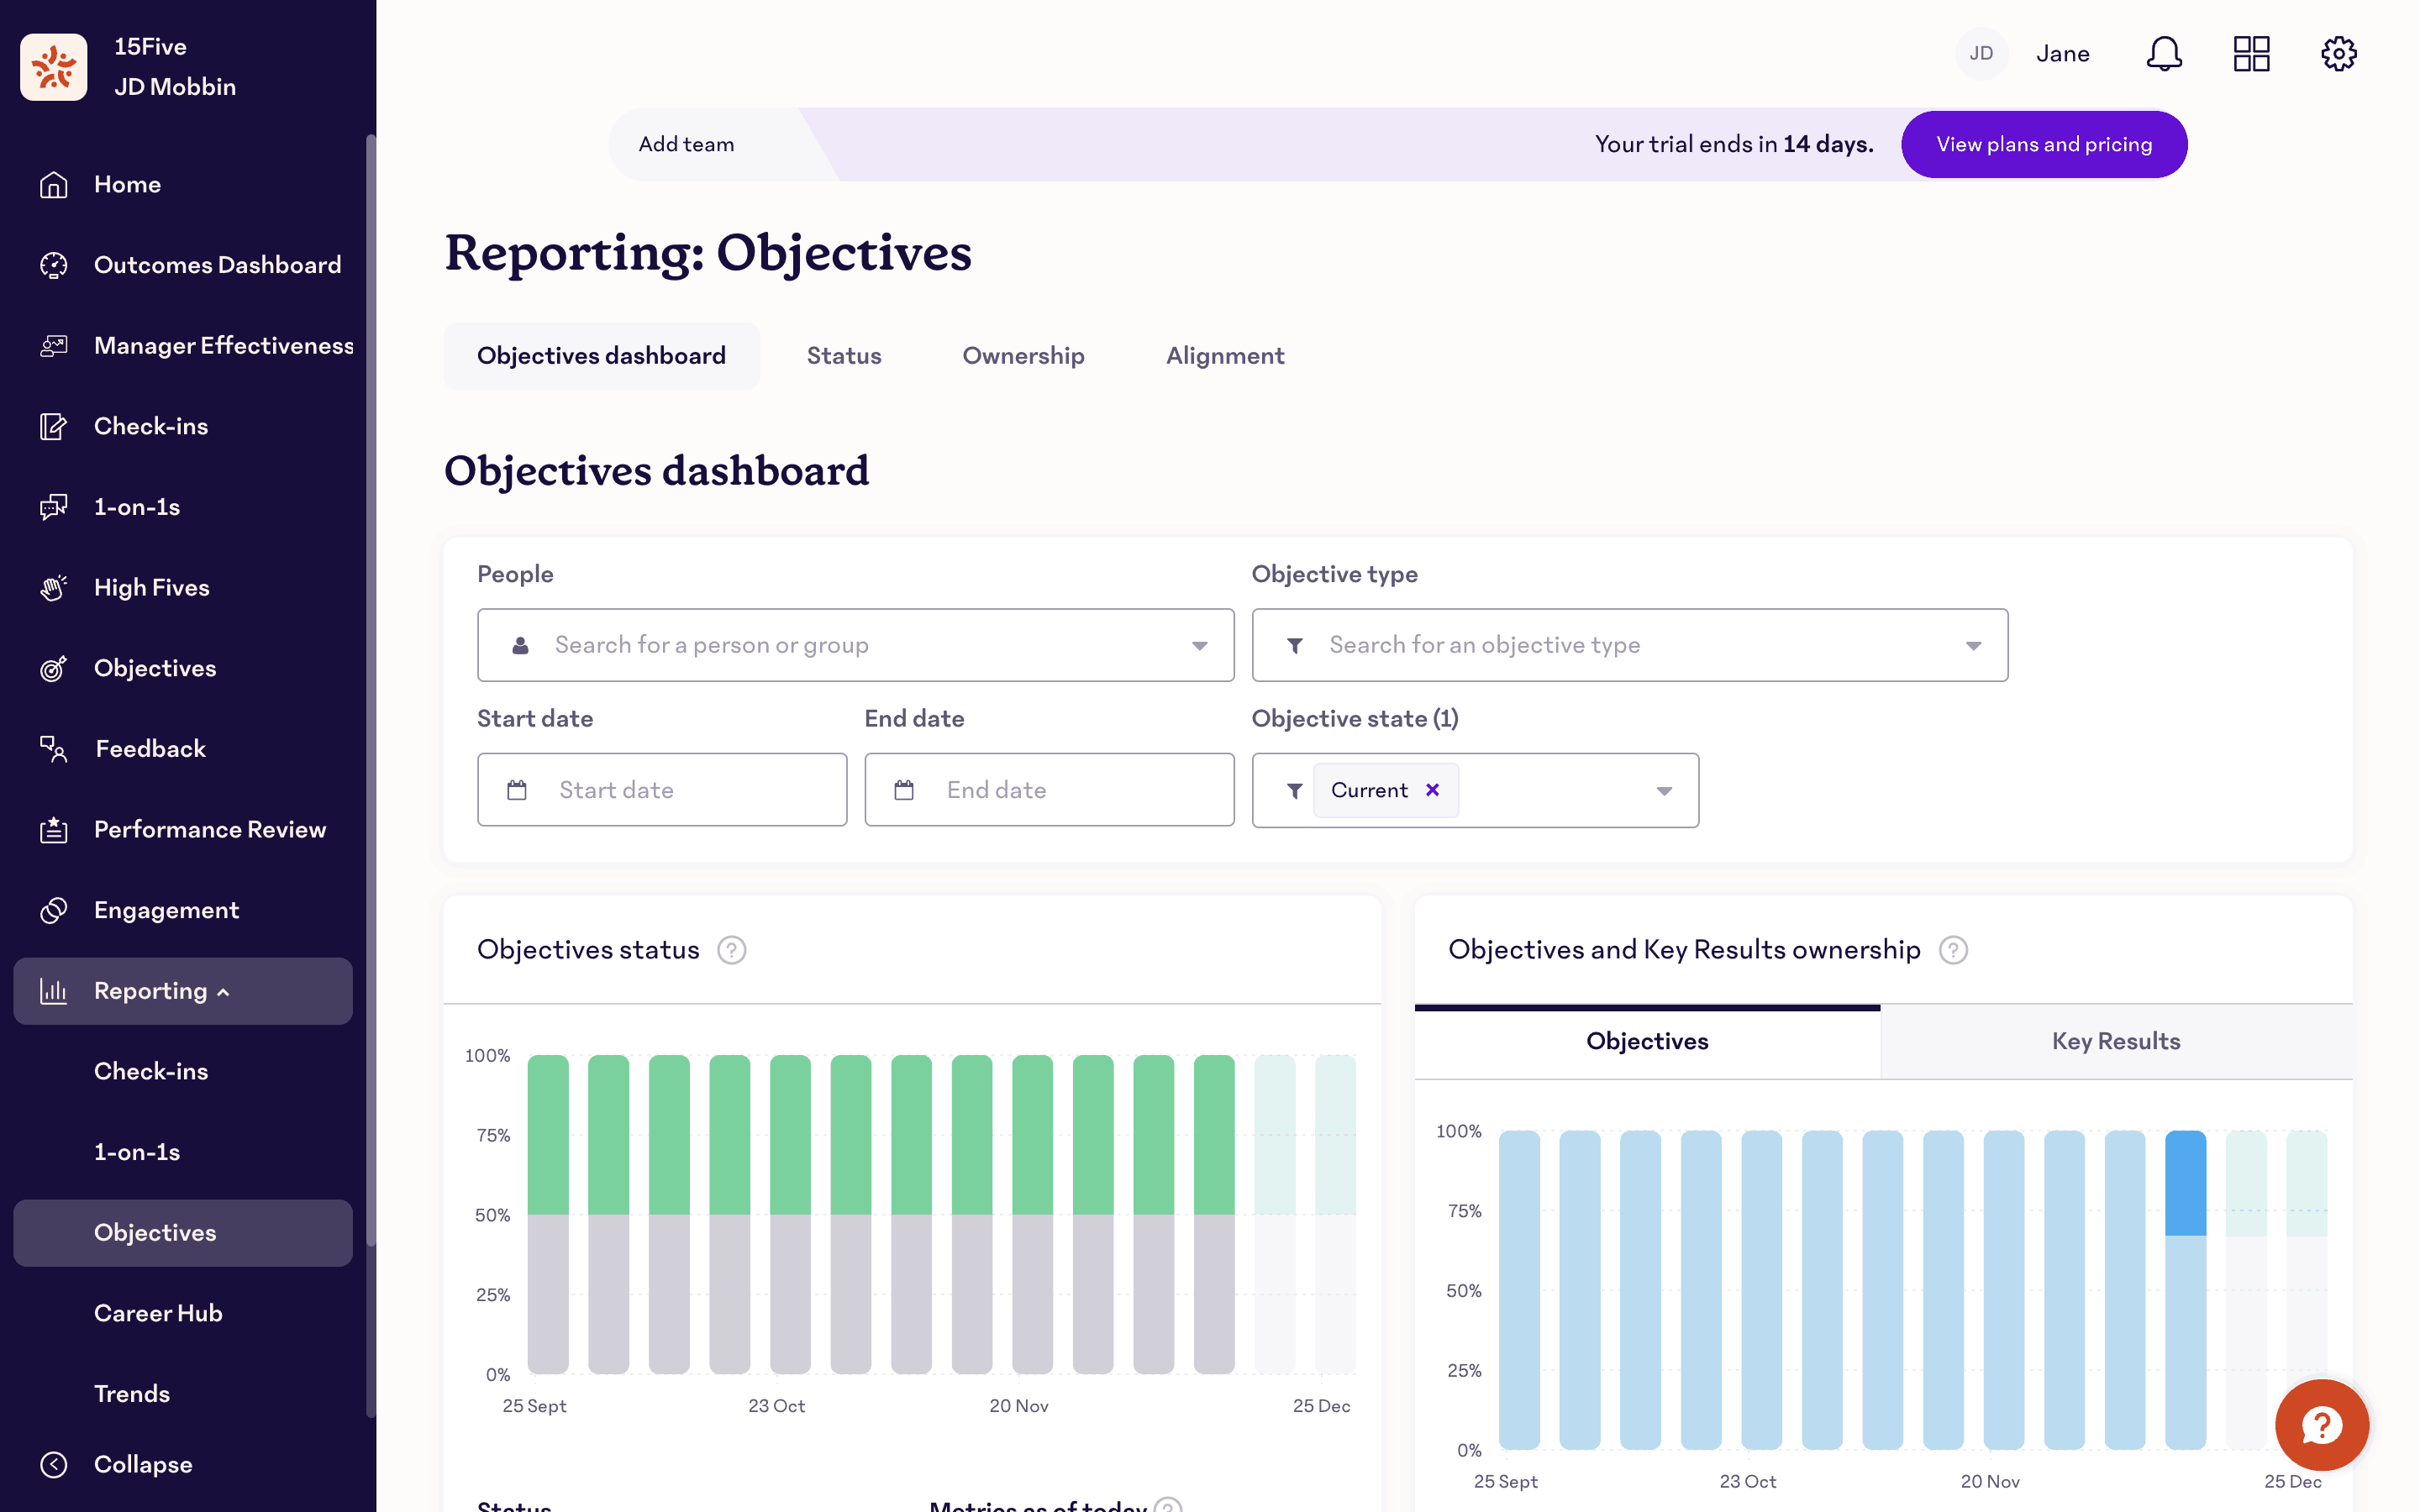Select the Objectives tab of ownership chart
This screenshot has height=1512, width=2420.
[1647, 1041]
